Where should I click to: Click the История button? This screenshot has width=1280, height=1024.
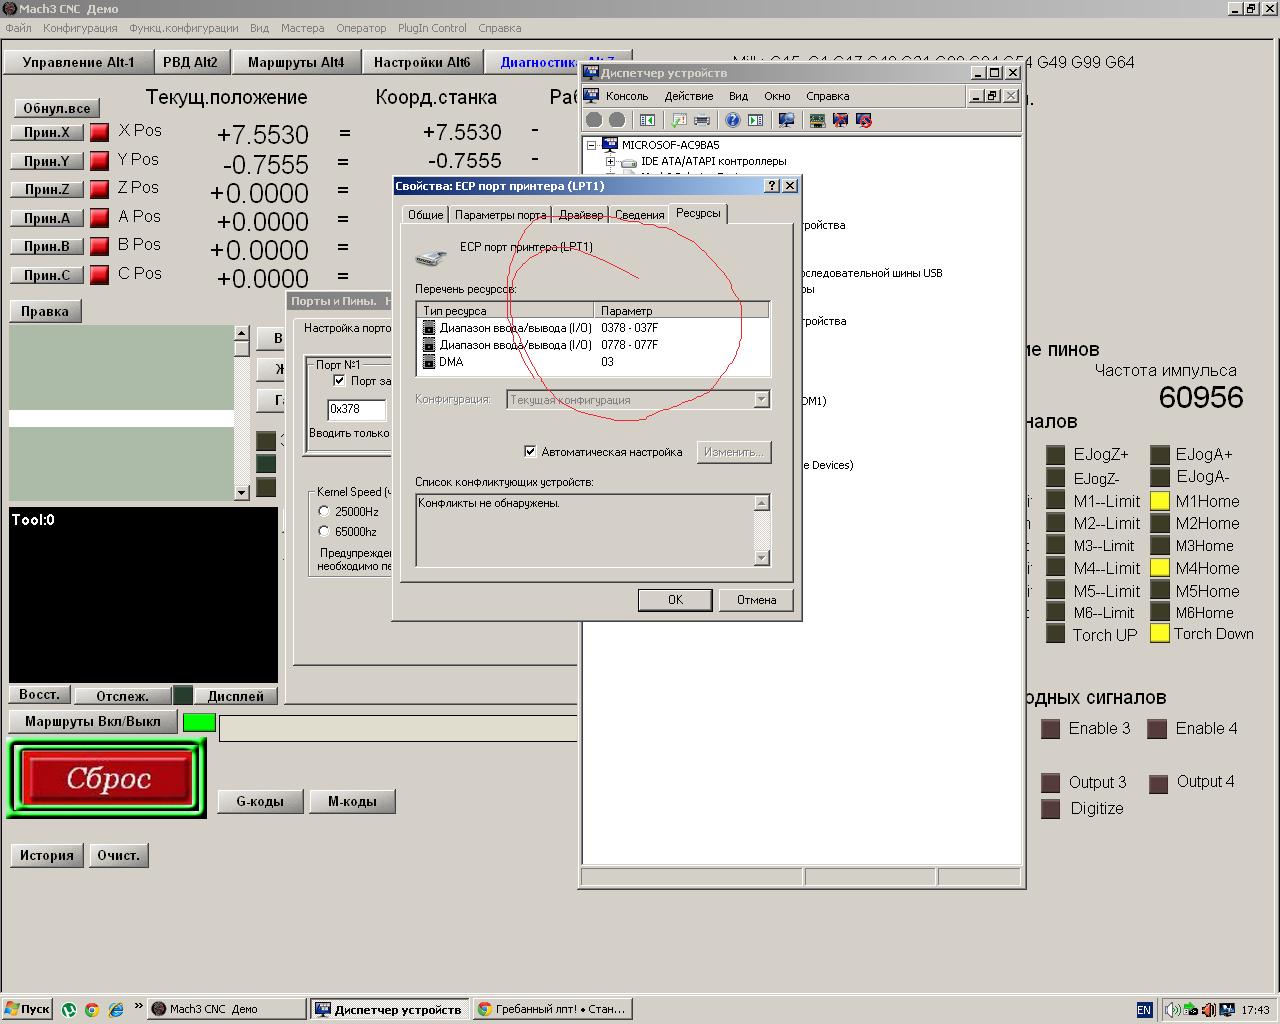(x=47, y=855)
